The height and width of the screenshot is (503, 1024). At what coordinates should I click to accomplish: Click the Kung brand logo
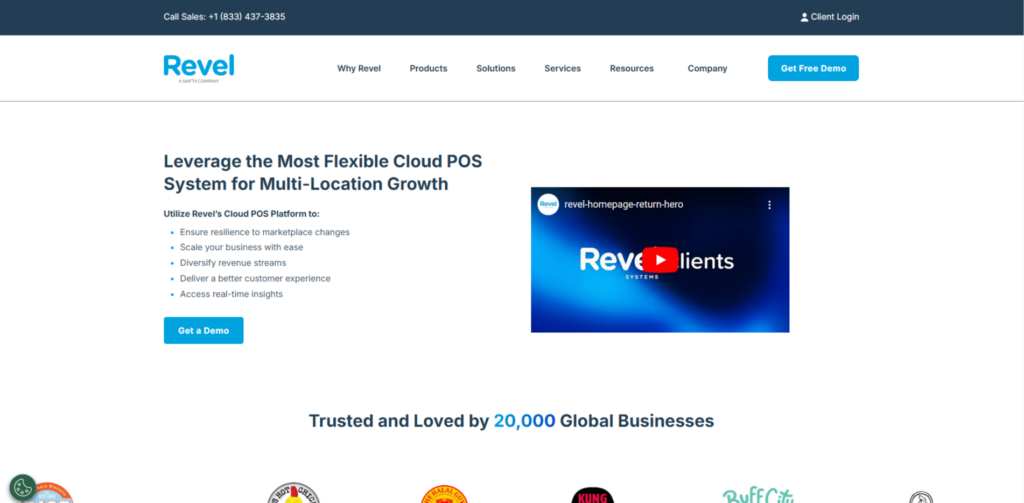click(x=592, y=496)
